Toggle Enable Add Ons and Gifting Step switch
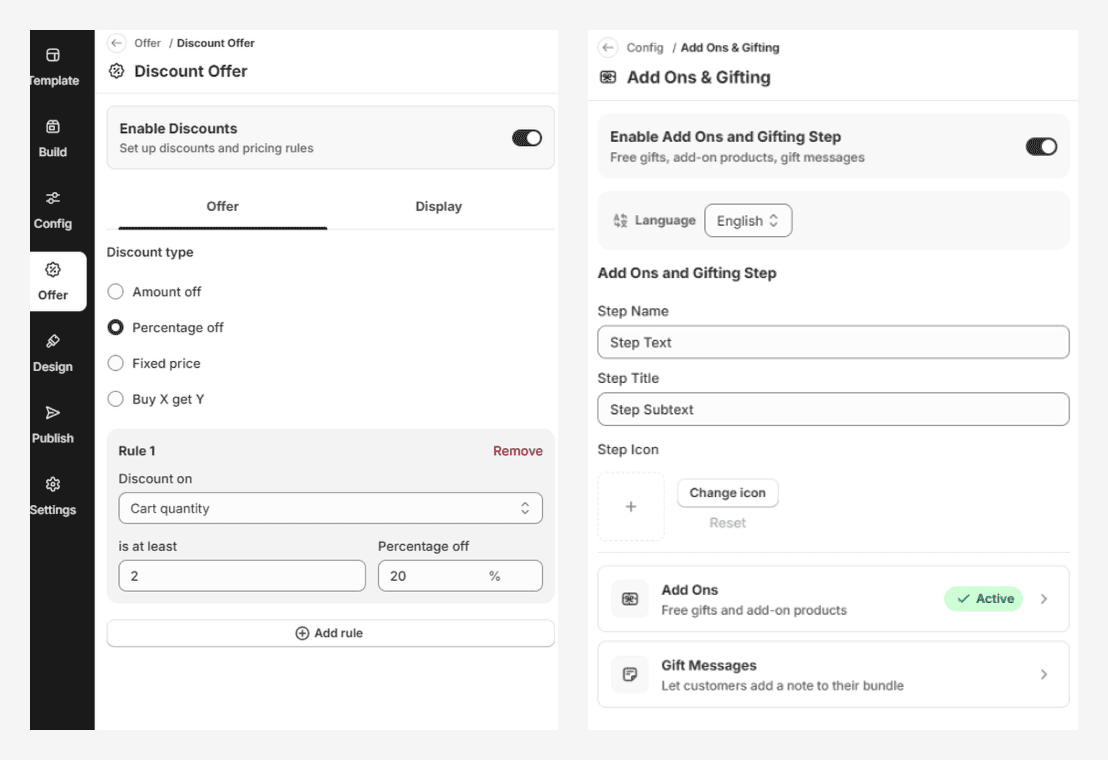This screenshot has width=1108, height=760. click(1042, 146)
